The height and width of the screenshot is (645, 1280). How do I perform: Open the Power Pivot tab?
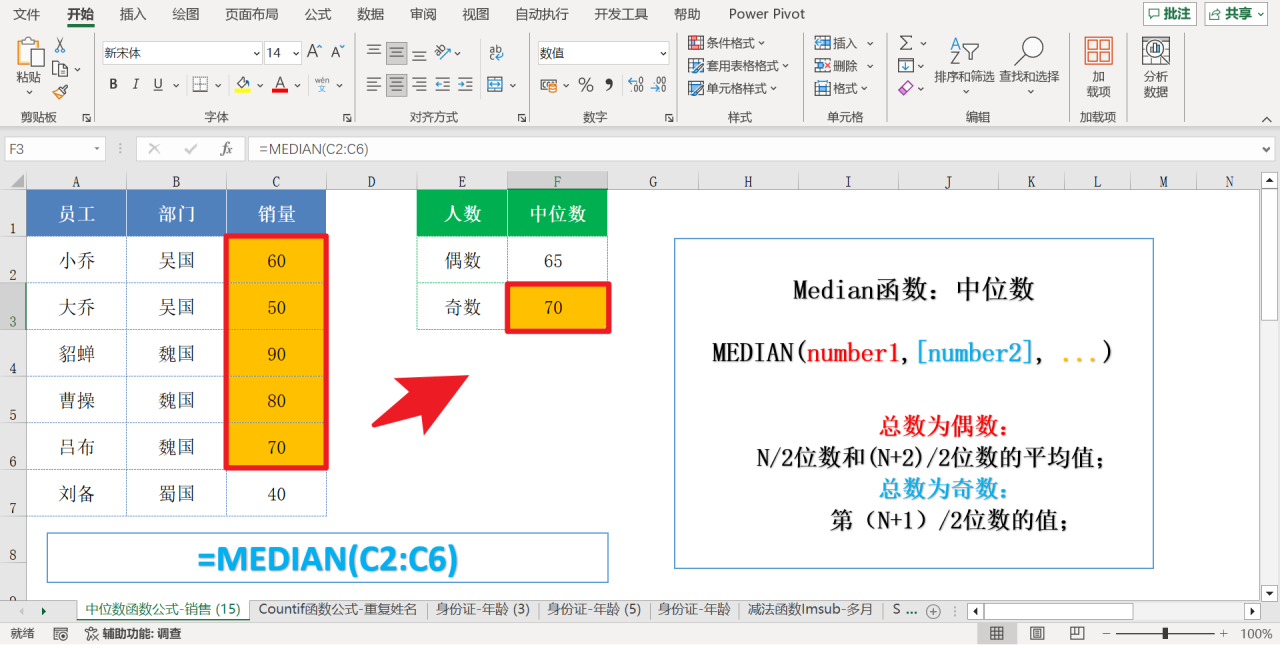[768, 14]
